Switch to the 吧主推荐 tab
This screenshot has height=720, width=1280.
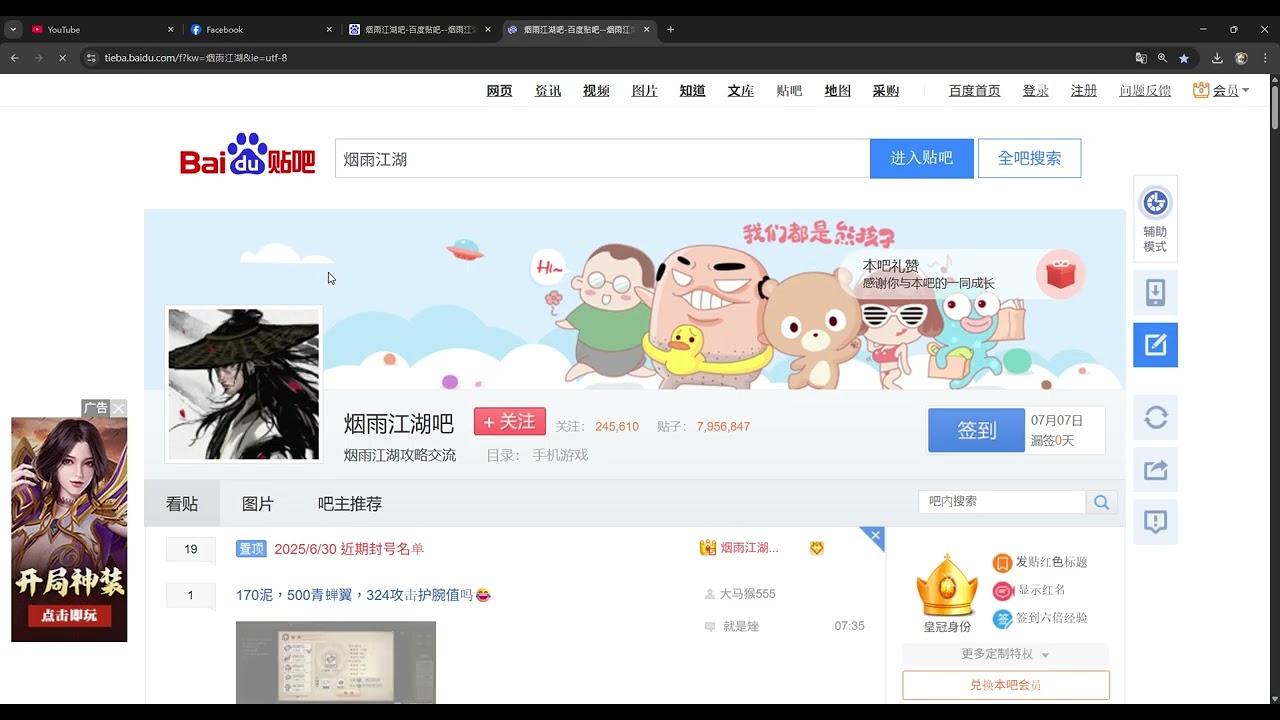[x=350, y=504]
